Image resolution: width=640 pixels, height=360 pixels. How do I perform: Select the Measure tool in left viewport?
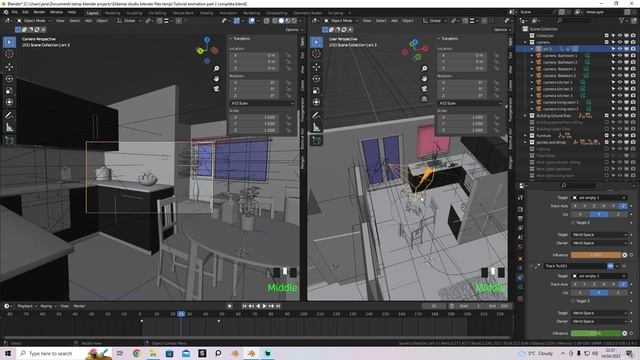[x=9, y=128]
